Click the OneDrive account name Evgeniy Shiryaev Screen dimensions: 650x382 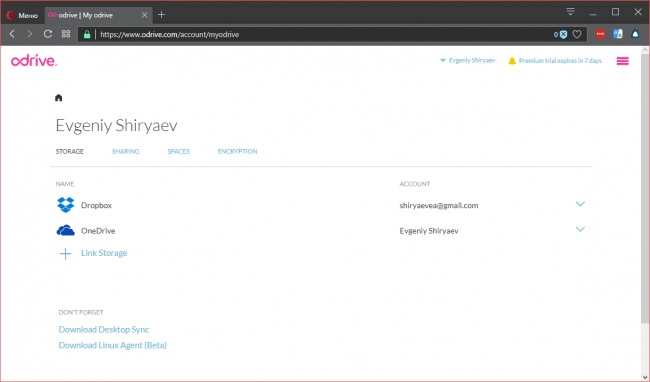429,231
